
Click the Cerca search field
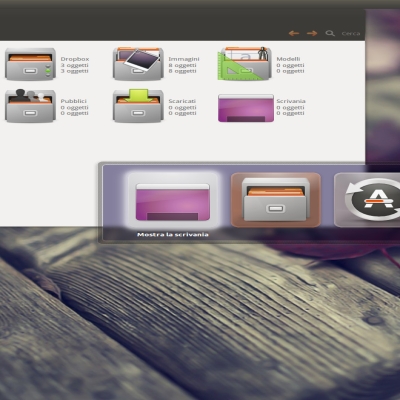[351, 33]
